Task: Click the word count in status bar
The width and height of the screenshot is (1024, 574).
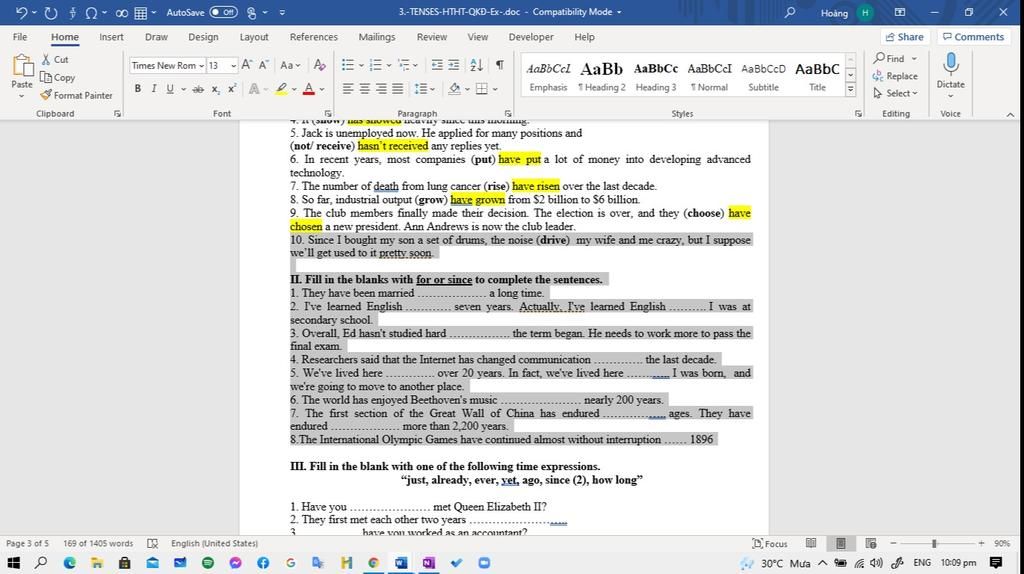Action: pyautogui.click(x=98, y=543)
